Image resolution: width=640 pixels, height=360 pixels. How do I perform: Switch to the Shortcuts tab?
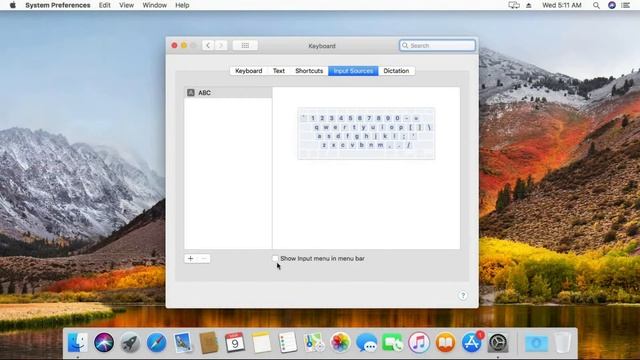[309, 71]
